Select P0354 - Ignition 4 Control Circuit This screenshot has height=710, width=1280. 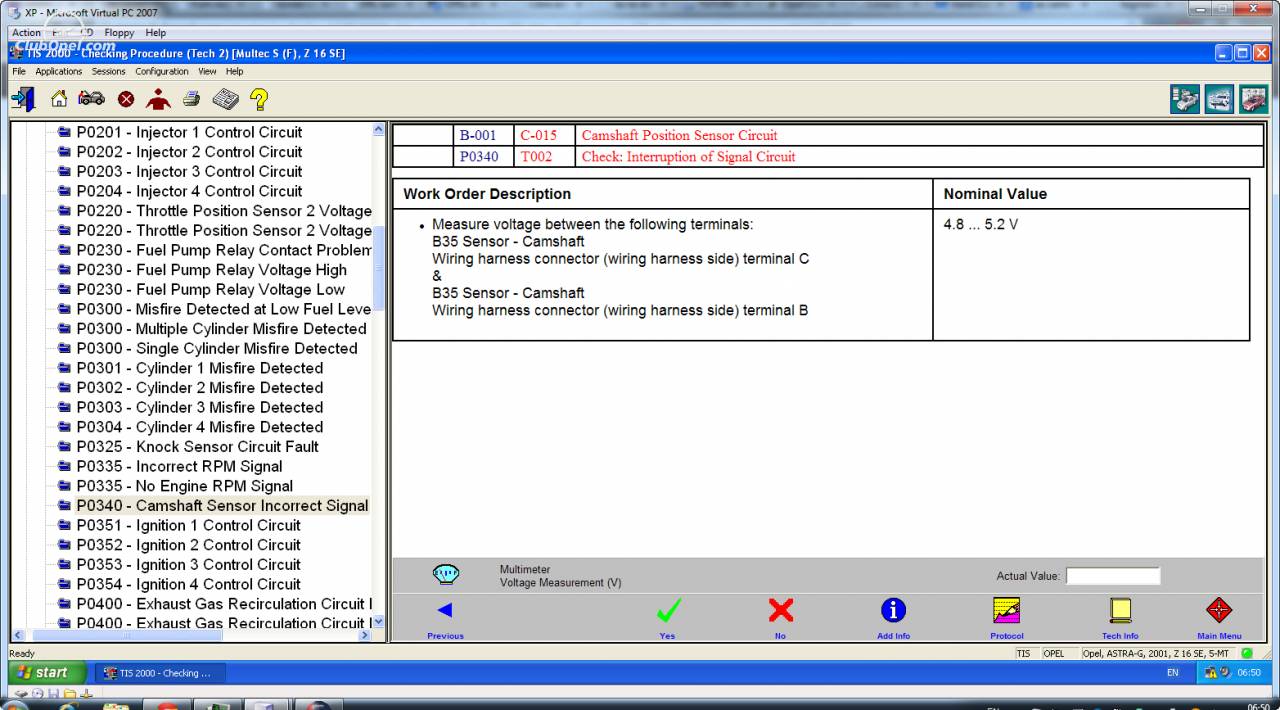pyautogui.click(x=188, y=585)
